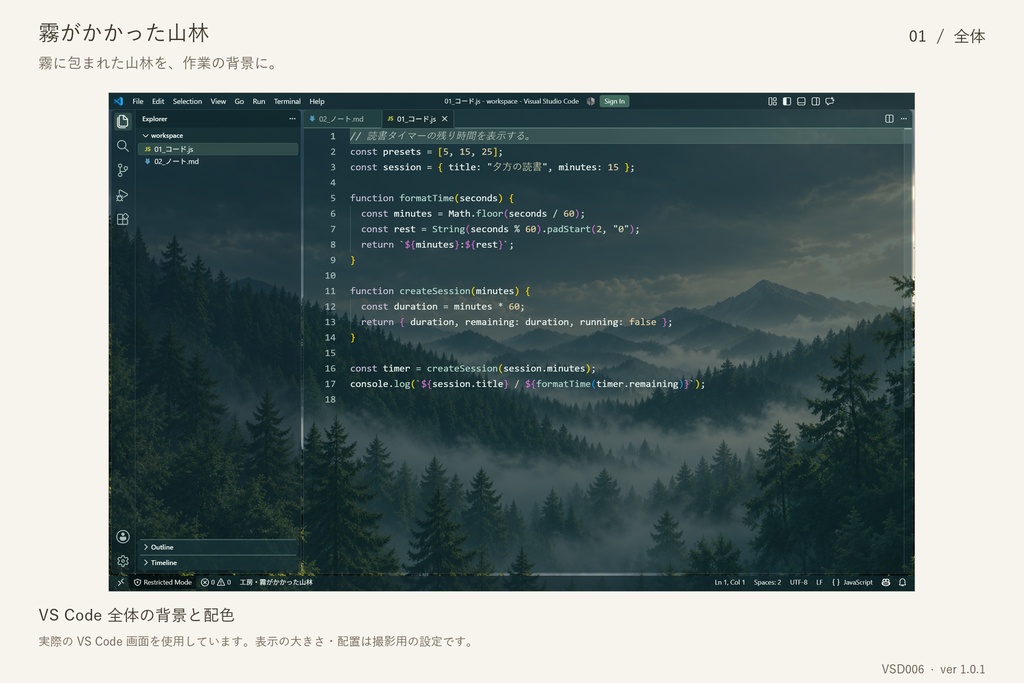
Task: Open 01_コード.js in Explorer tree
Action: point(218,149)
